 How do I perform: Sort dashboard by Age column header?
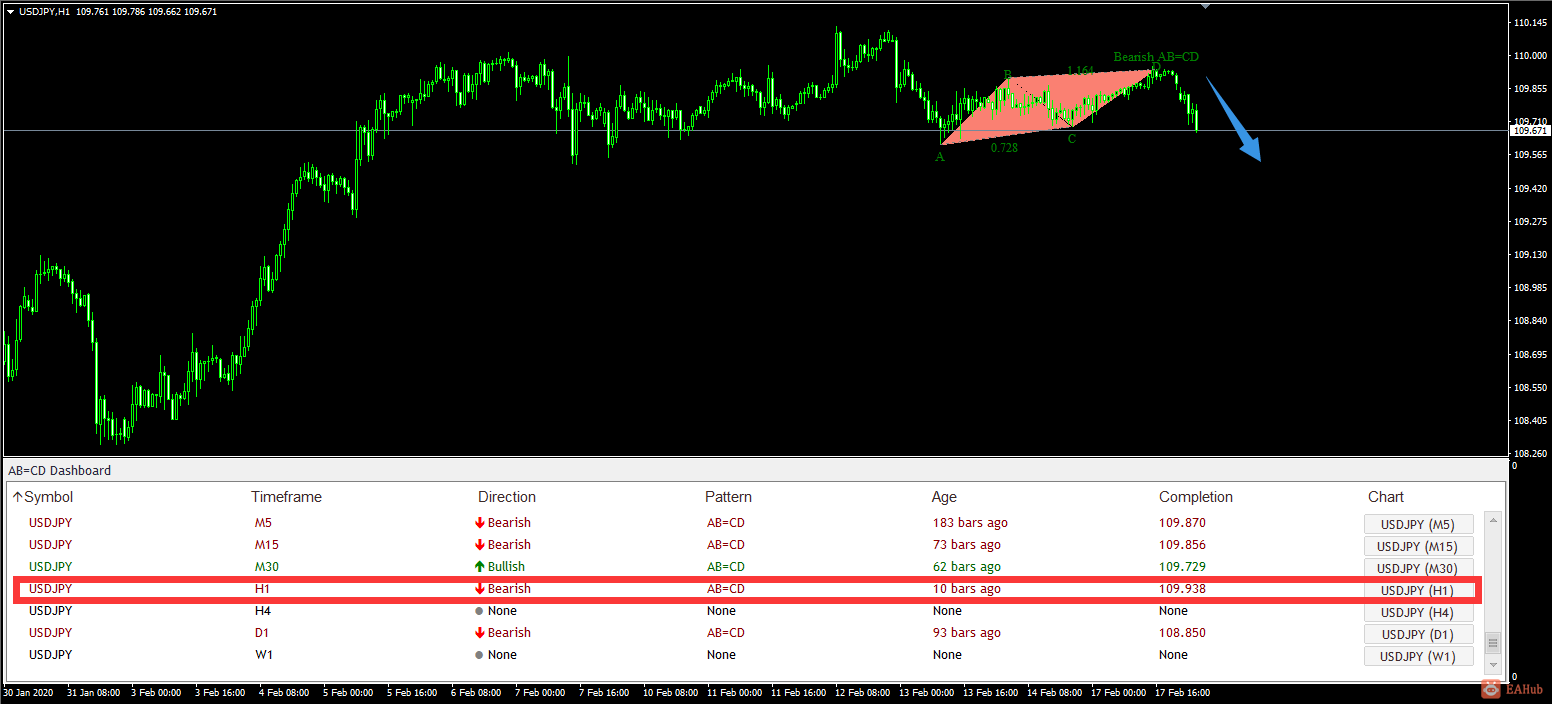pos(944,497)
